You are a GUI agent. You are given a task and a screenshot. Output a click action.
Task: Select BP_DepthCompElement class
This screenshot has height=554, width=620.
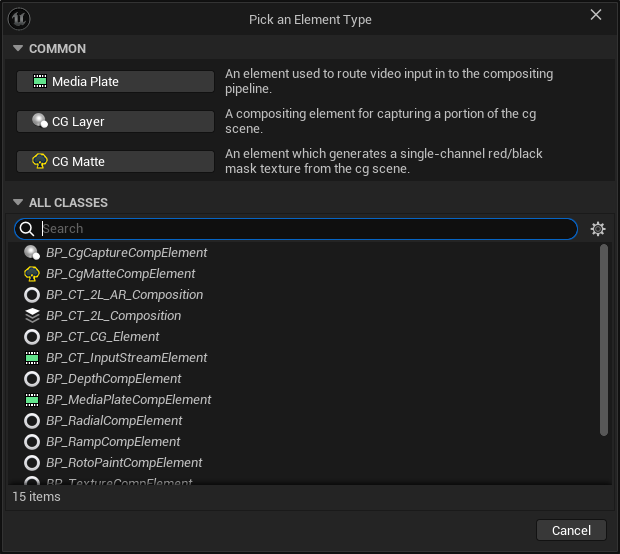(113, 379)
